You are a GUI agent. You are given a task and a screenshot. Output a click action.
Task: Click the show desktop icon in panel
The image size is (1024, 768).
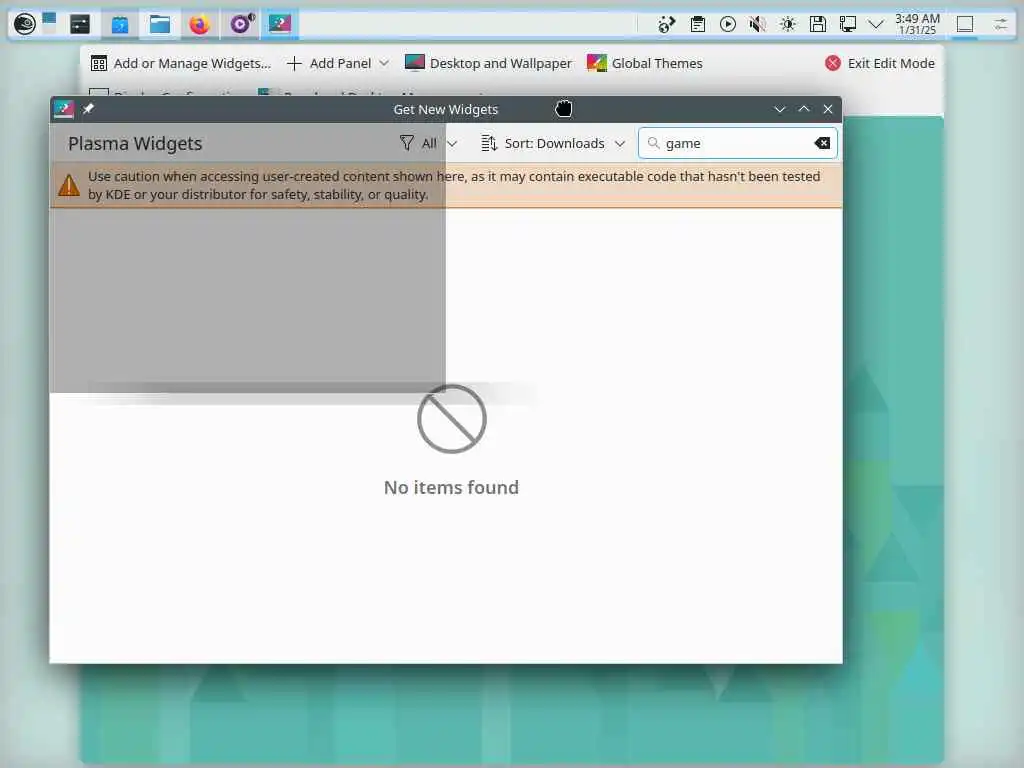tap(965, 25)
